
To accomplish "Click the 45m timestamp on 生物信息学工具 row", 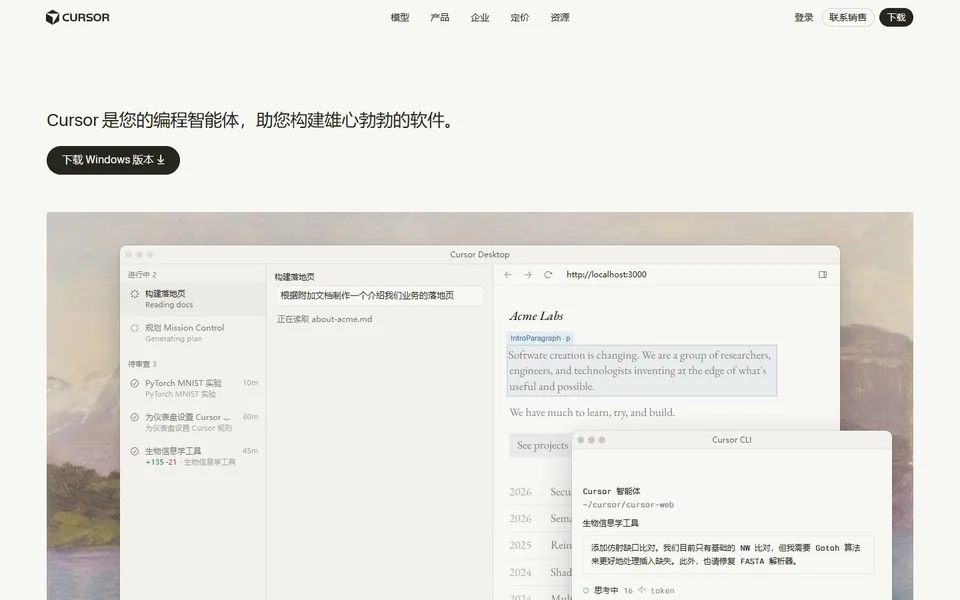I will click(250, 451).
